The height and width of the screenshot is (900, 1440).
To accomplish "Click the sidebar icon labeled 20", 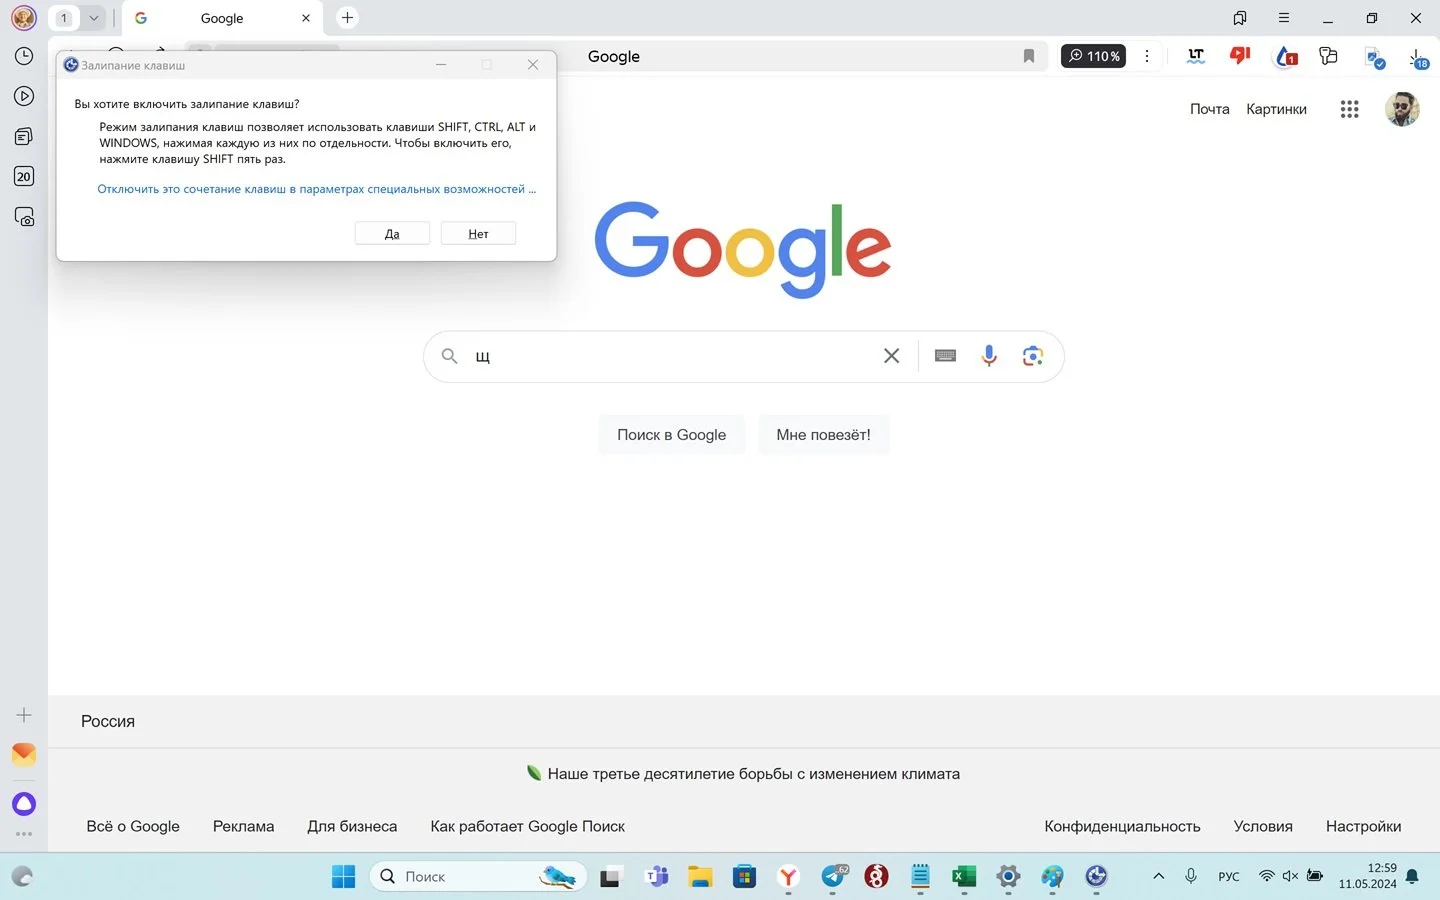I will coord(24,176).
